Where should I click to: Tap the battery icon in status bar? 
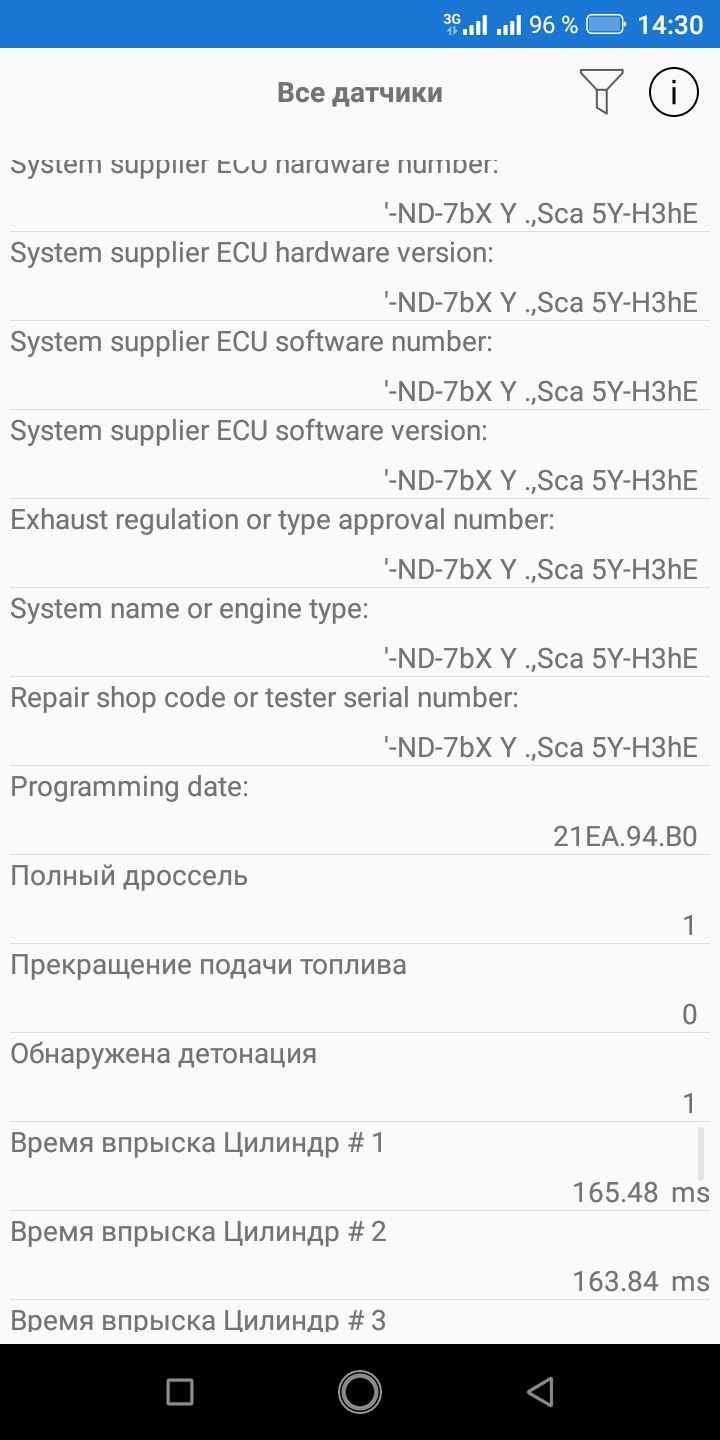point(606,24)
